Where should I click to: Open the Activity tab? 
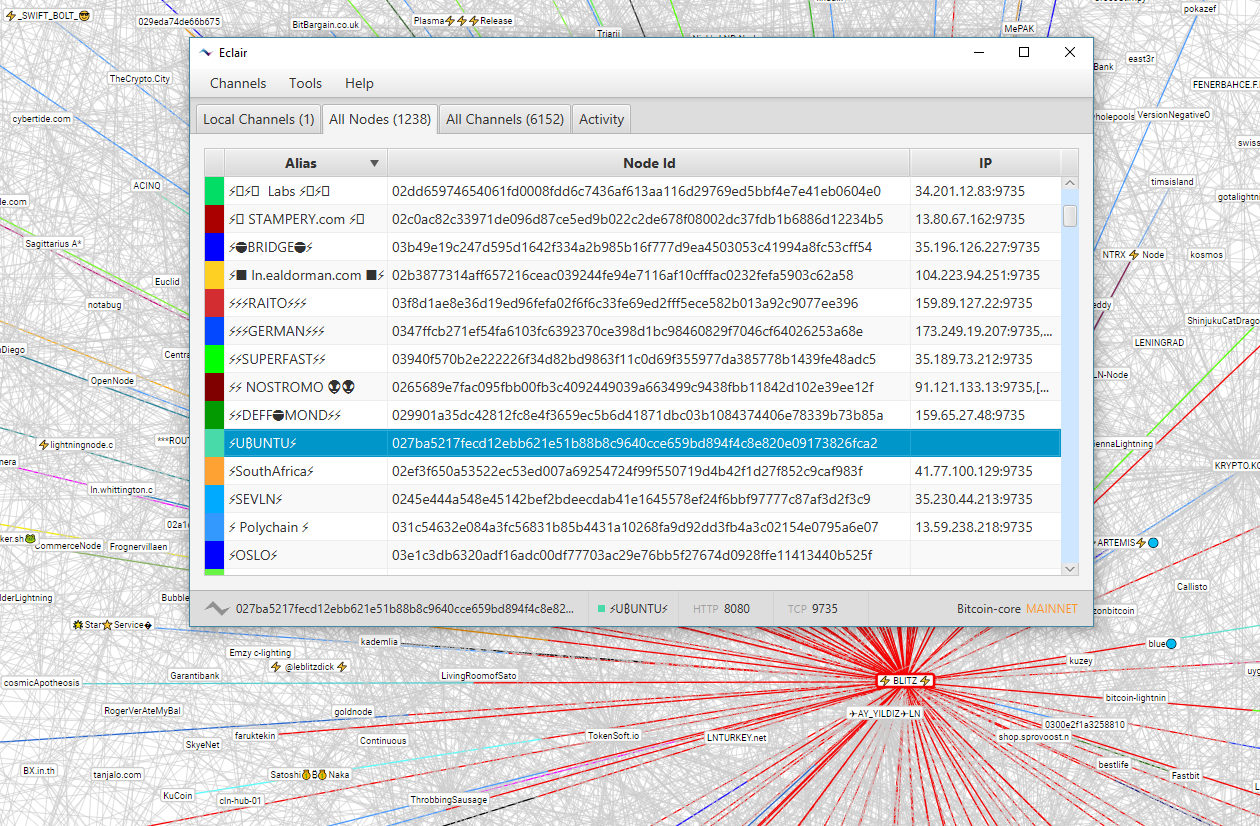pyautogui.click(x=601, y=119)
